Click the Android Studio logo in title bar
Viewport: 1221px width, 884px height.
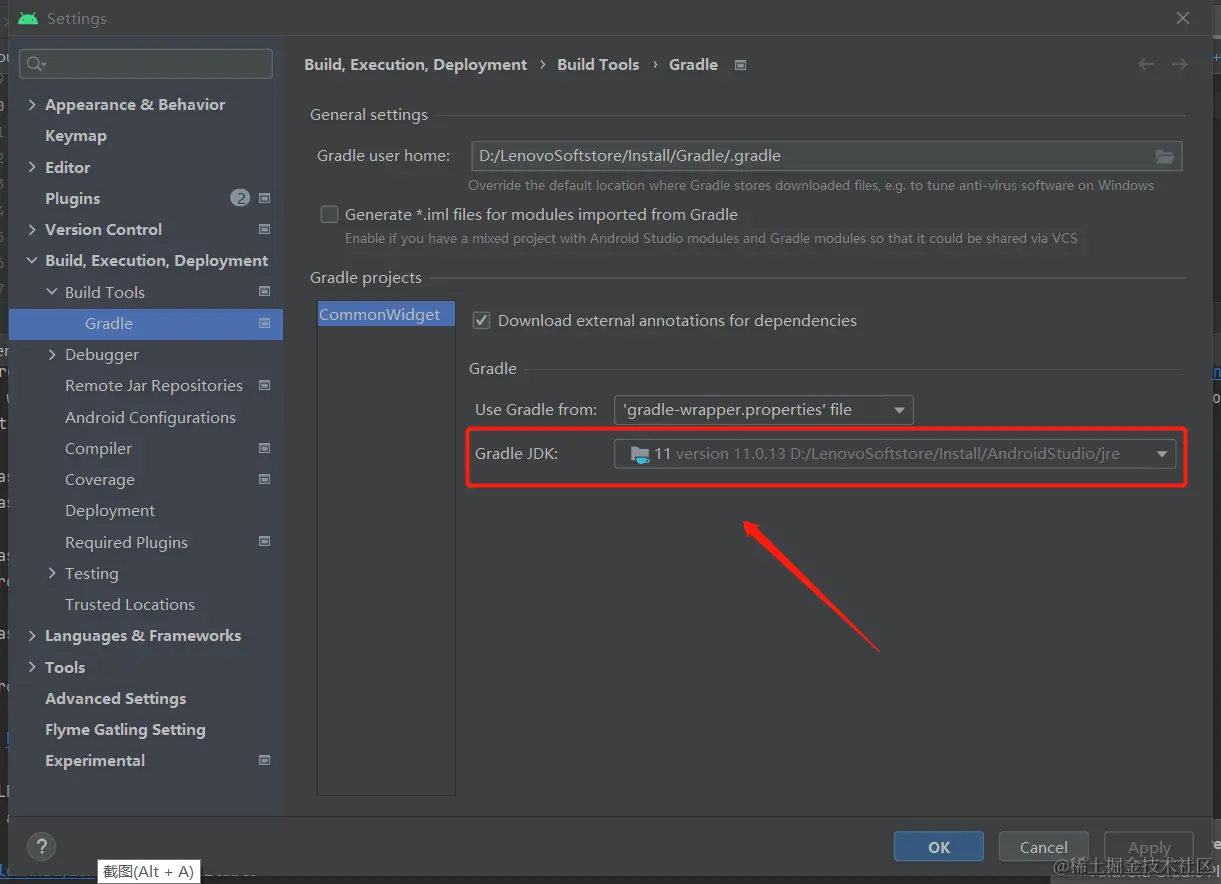(x=28, y=18)
